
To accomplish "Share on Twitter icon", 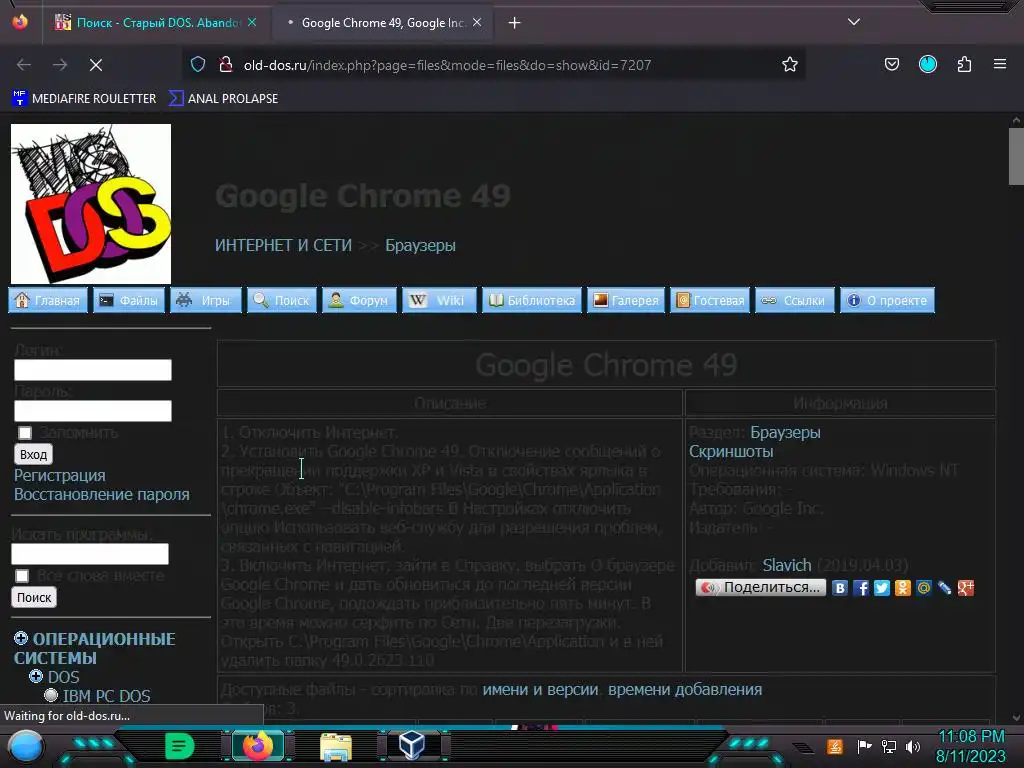I will (x=882, y=588).
